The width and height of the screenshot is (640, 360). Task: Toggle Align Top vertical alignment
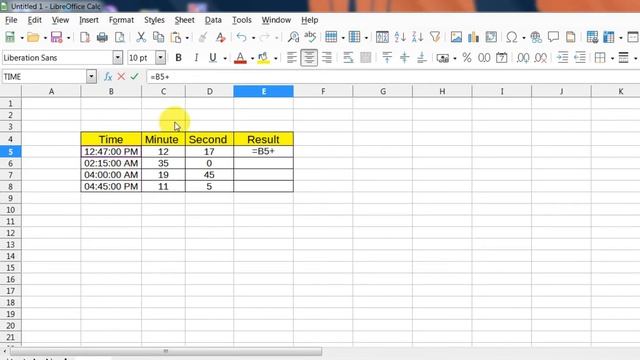(x=387, y=58)
